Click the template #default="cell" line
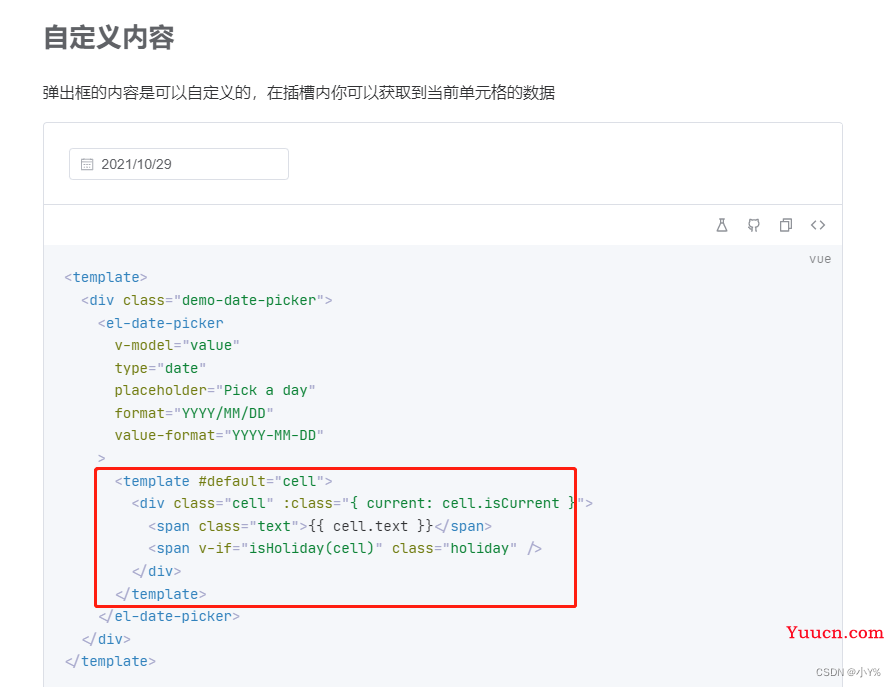This screenshot has width=896, height=687. pos(223,481)
